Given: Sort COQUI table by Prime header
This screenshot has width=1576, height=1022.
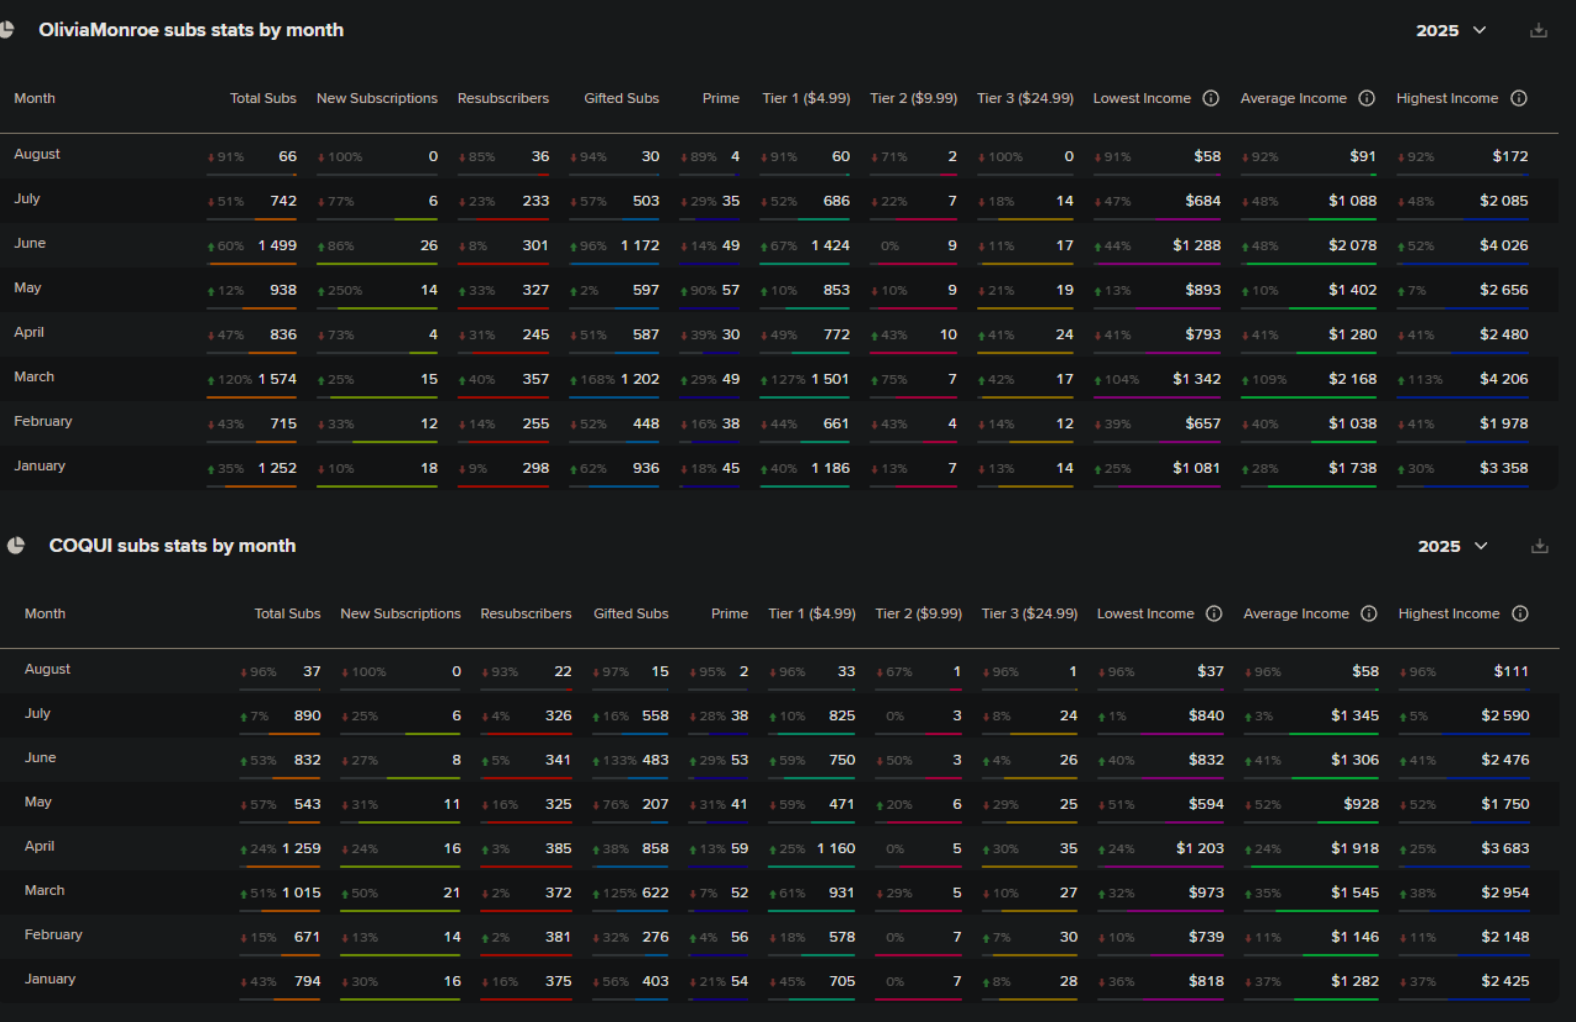Looking at the screenshot, I should (729, 613).
